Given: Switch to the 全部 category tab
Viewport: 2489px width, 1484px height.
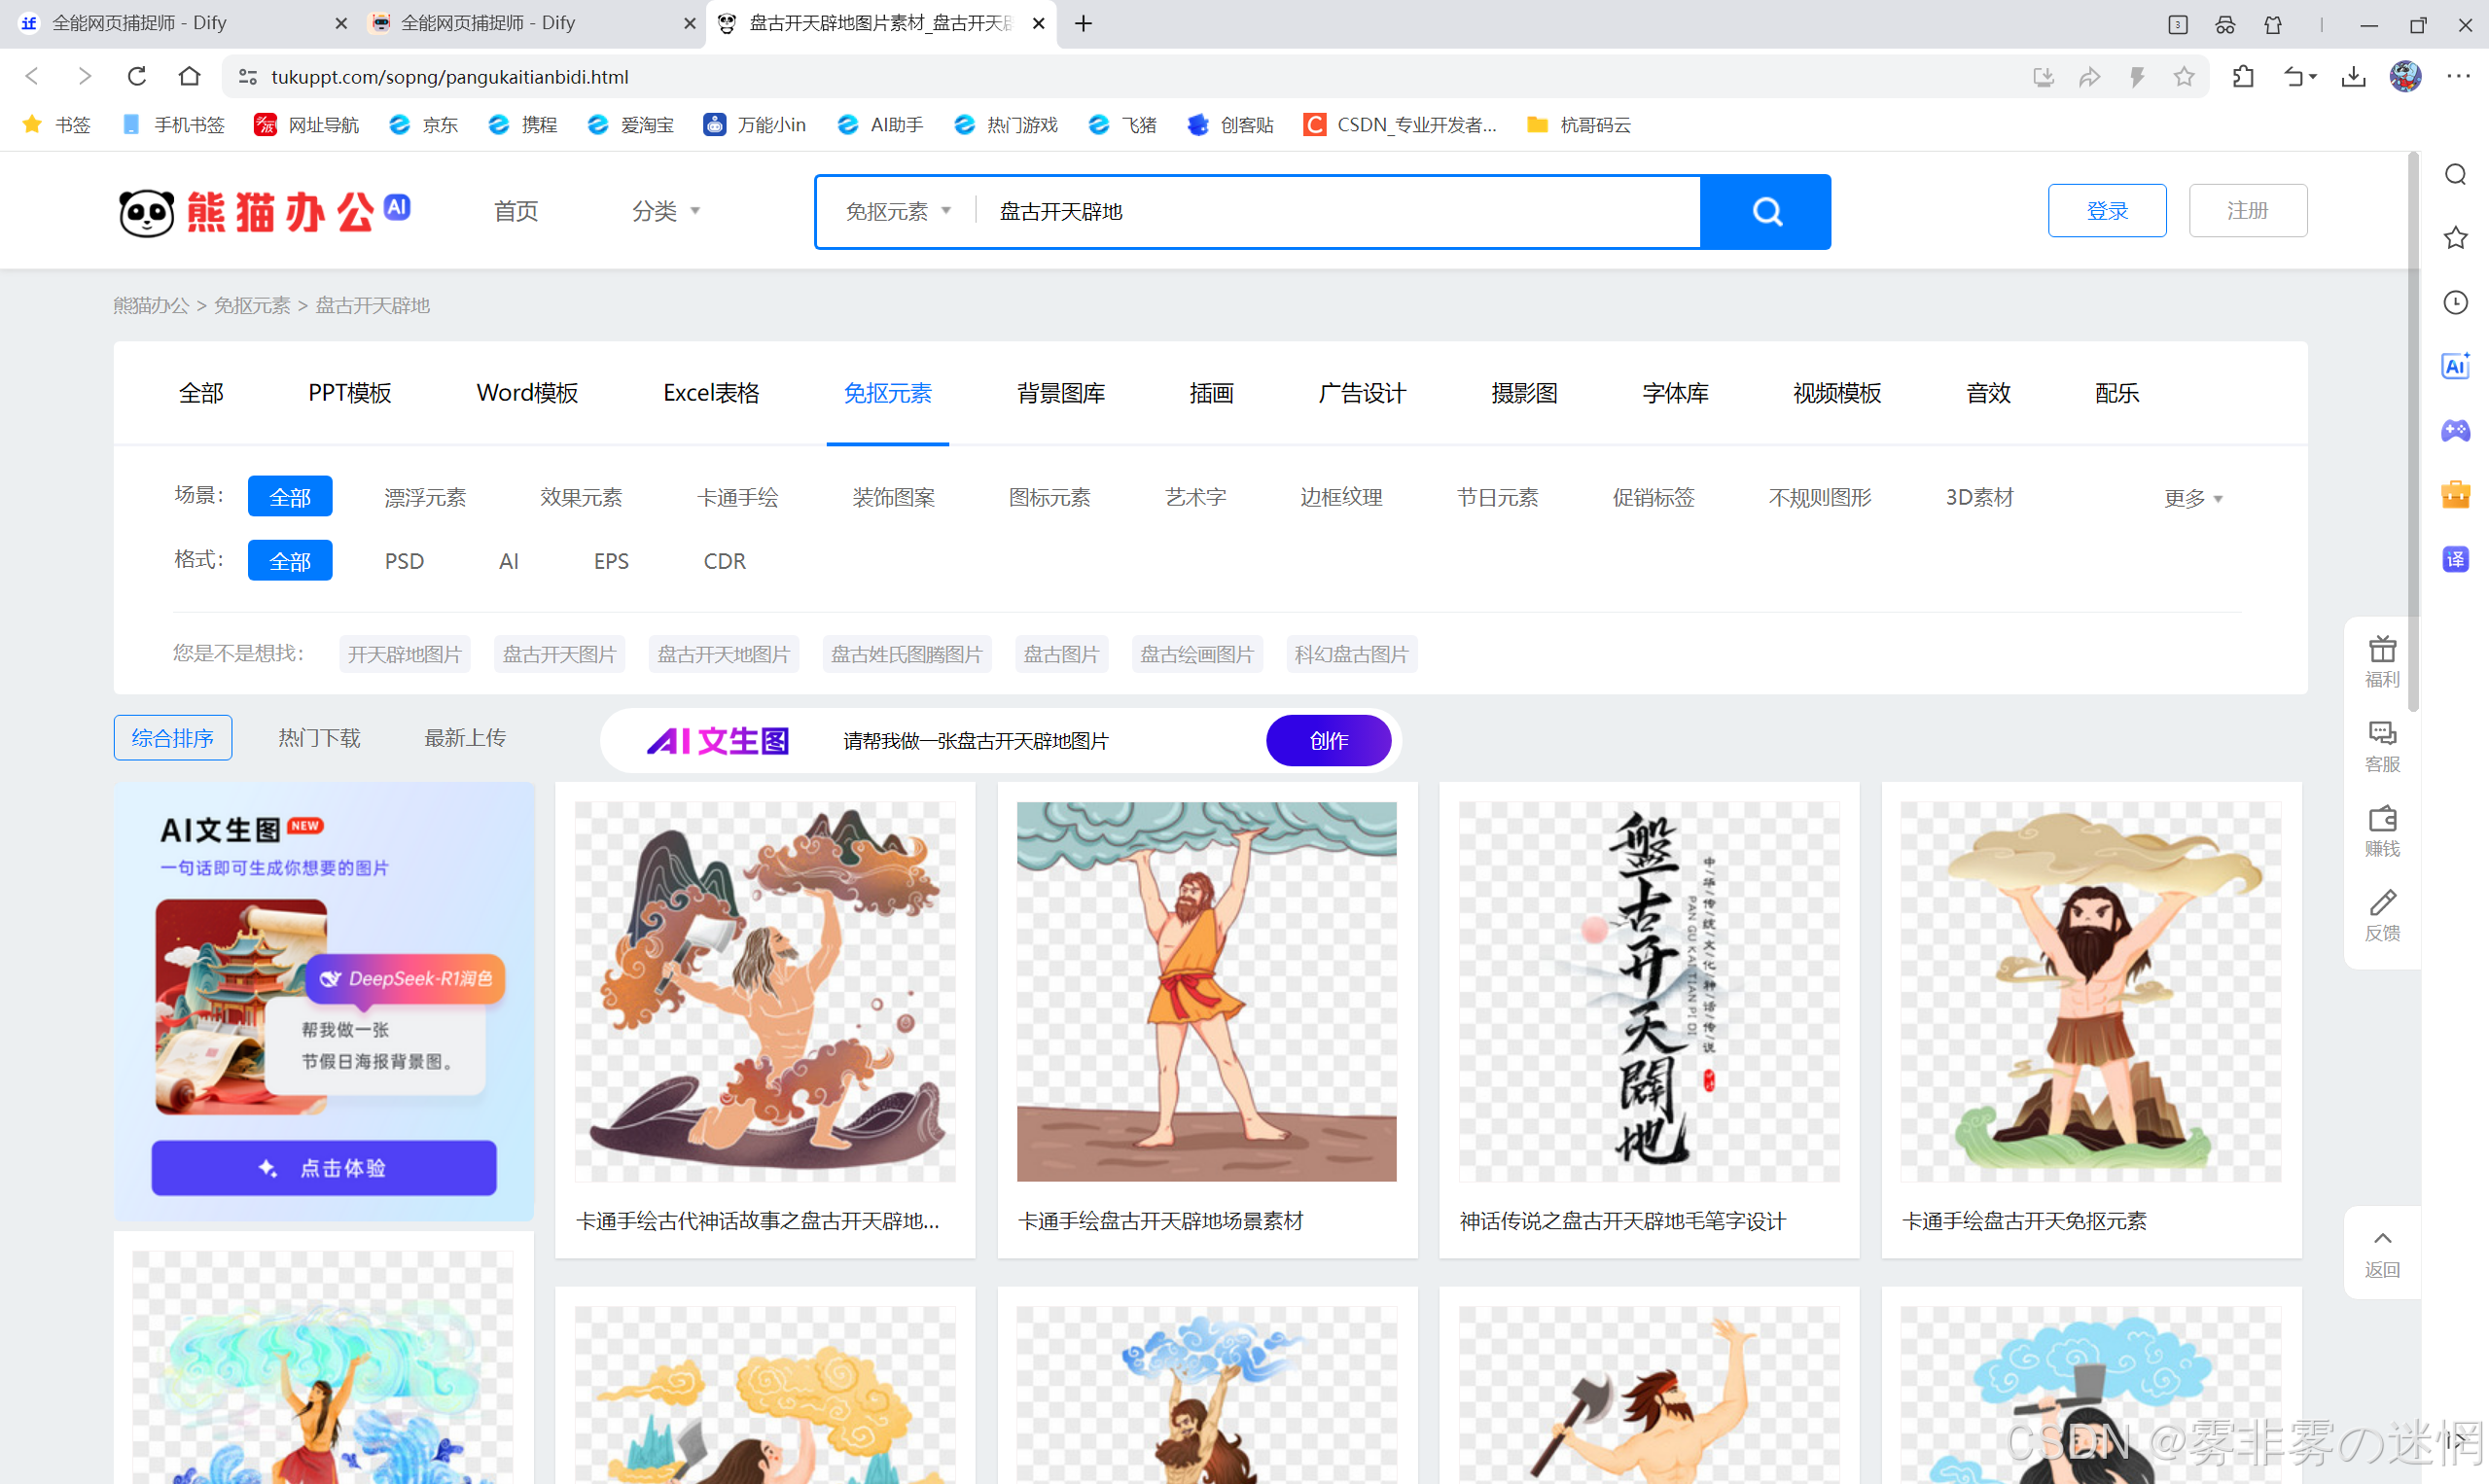Looking at the screenshot, I should (201, 393).
